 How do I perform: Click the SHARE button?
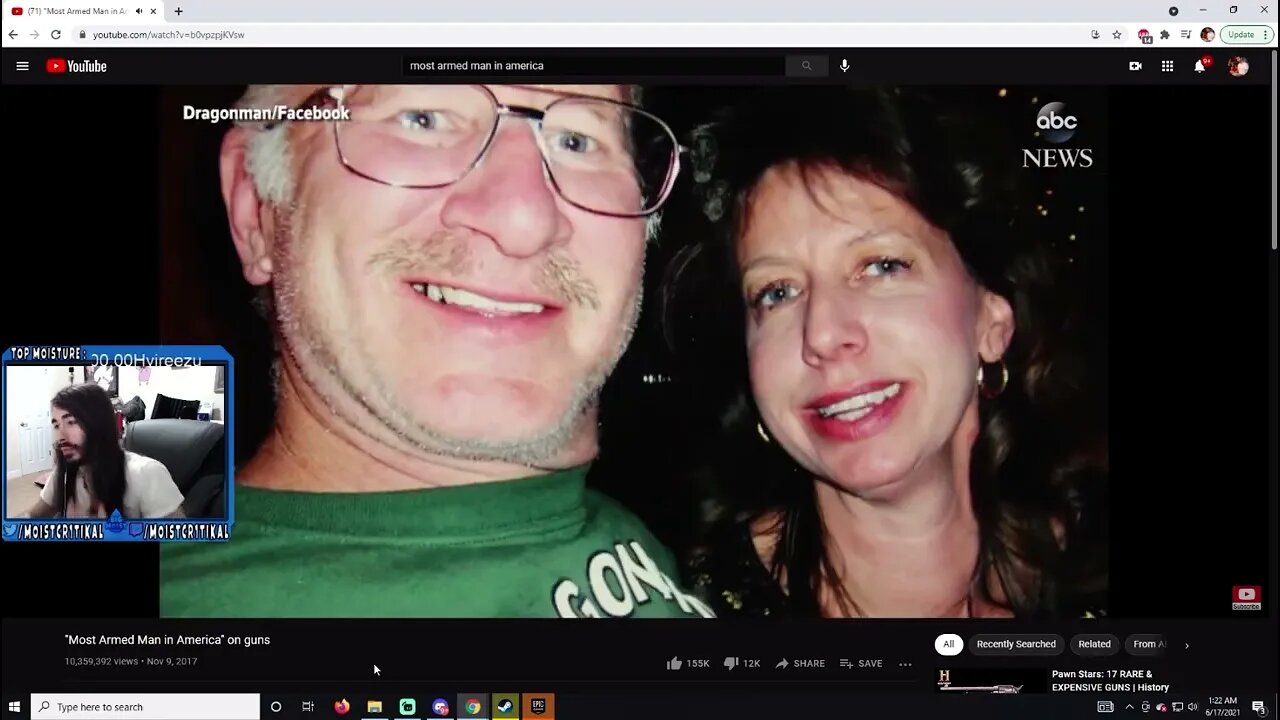click(x=800, y=663)
